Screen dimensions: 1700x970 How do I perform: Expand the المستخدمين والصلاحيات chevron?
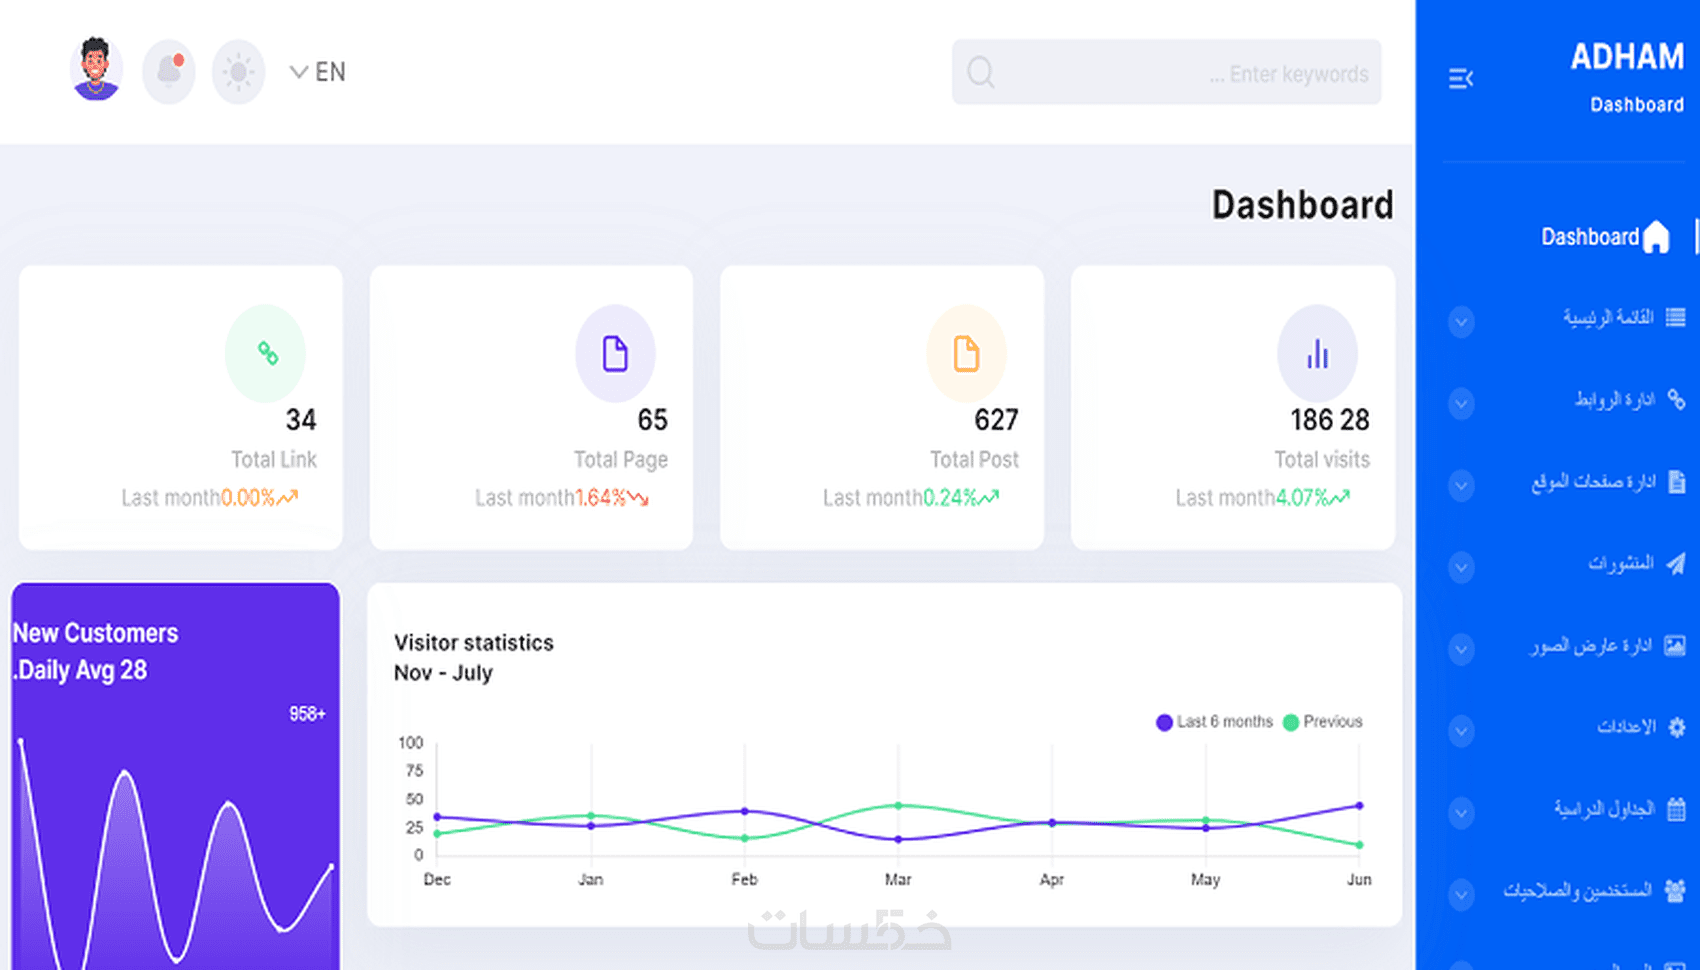(1461, 893)
